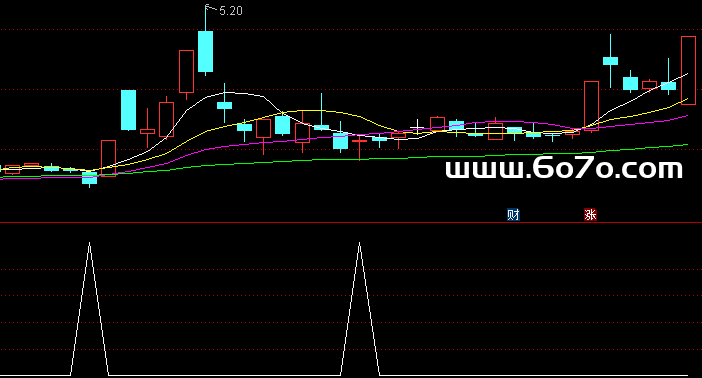Image resolution: width=702 pixels, height=378 pixels.
Task: Select the white doji cross candle
Action: pos(417,128)
